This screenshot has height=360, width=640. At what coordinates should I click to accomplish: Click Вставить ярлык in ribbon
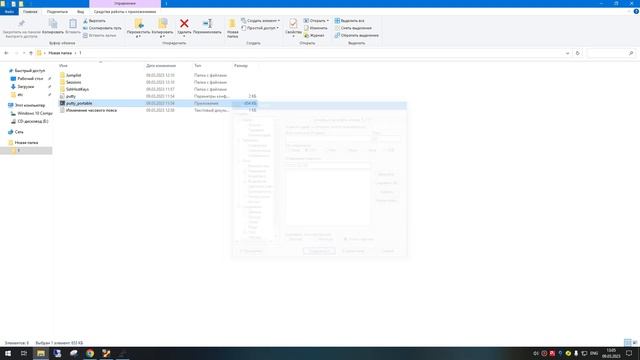tap(100, 36)
